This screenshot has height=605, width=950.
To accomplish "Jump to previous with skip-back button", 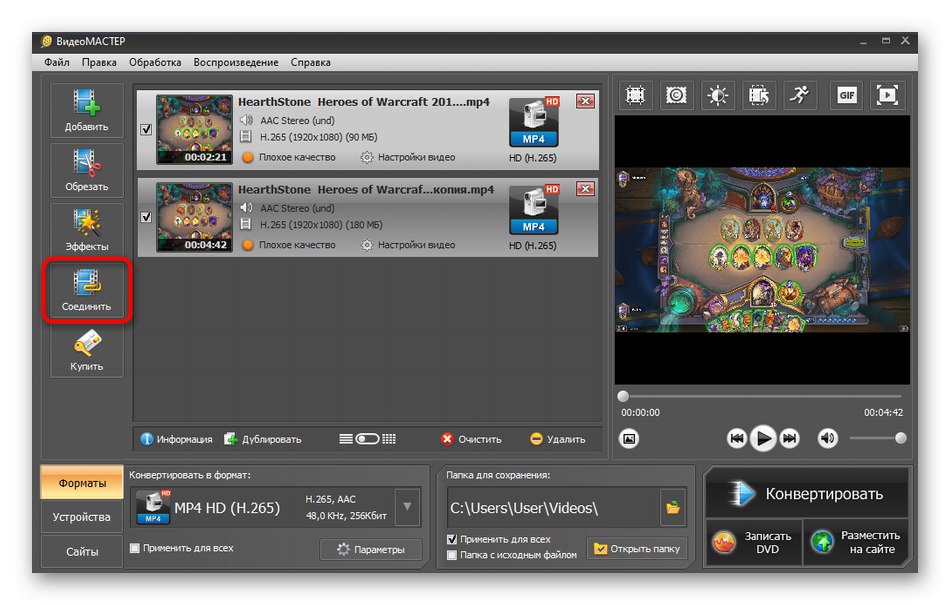I will 737,438.
